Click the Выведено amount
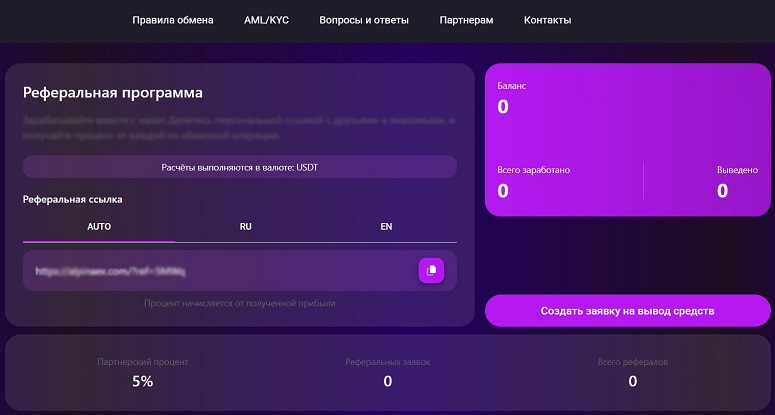775x415 pixels. (x=722, y=191)
